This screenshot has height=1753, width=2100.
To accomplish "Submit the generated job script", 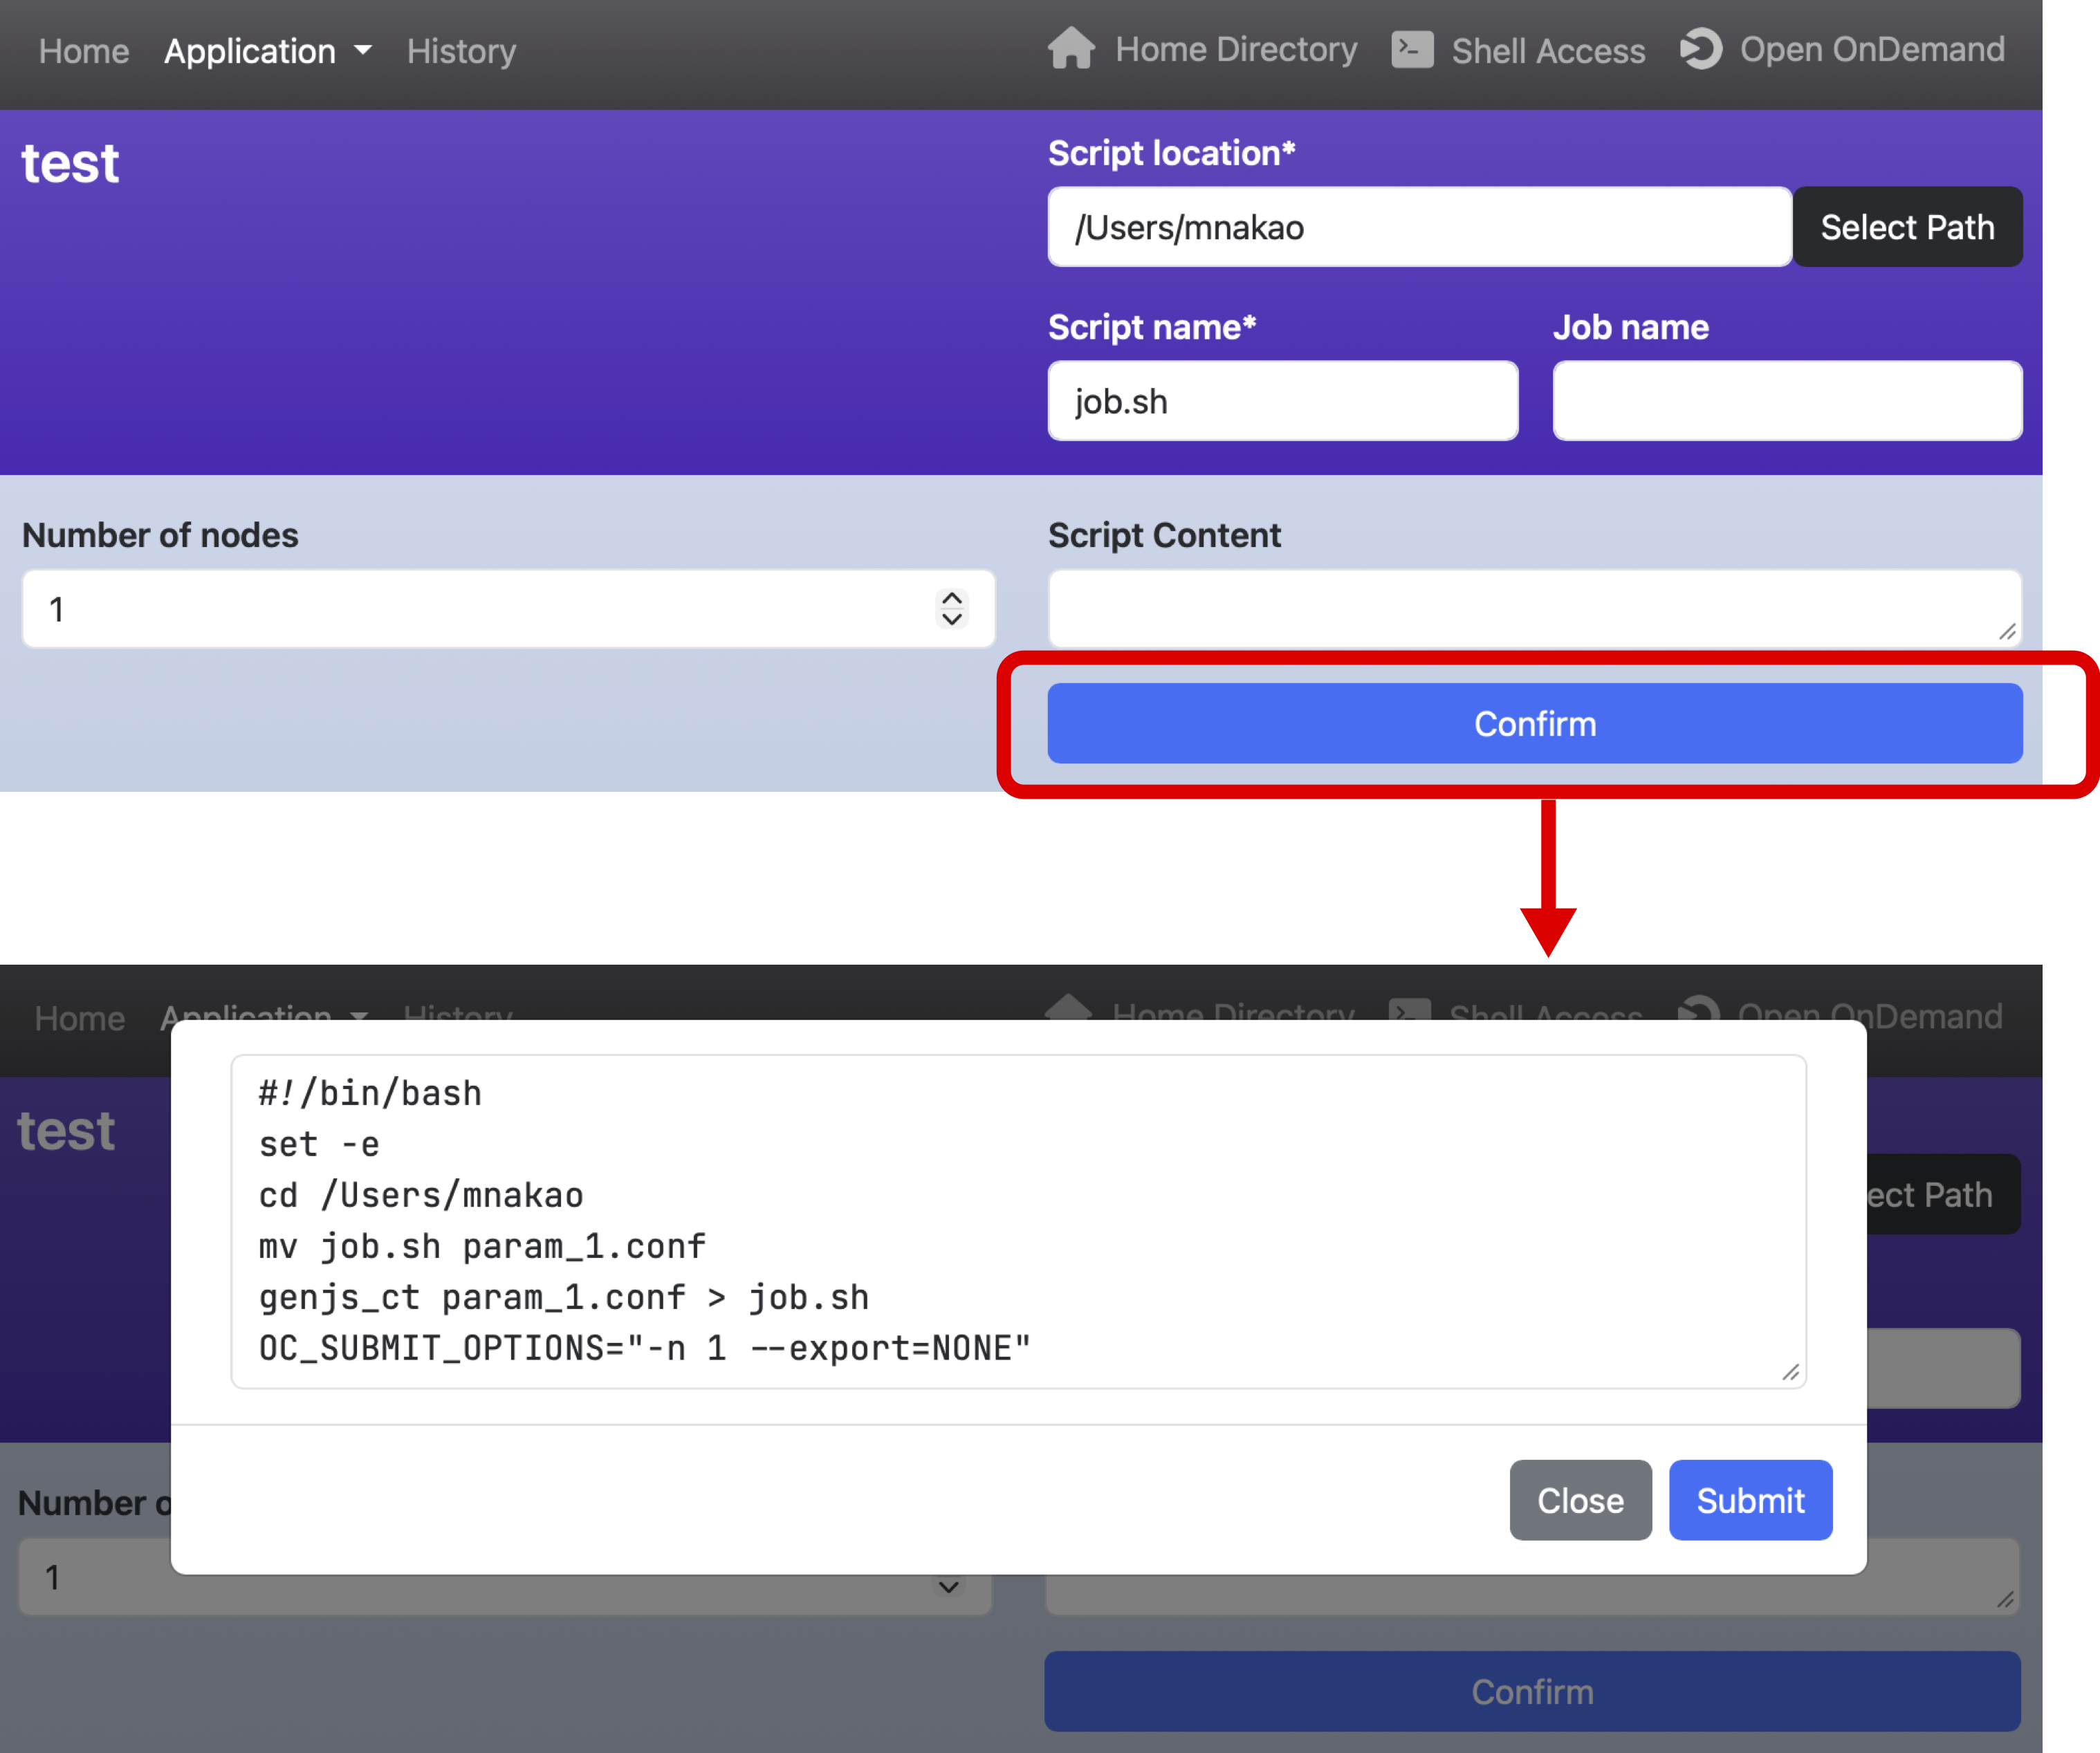I will point(1749,1500).
